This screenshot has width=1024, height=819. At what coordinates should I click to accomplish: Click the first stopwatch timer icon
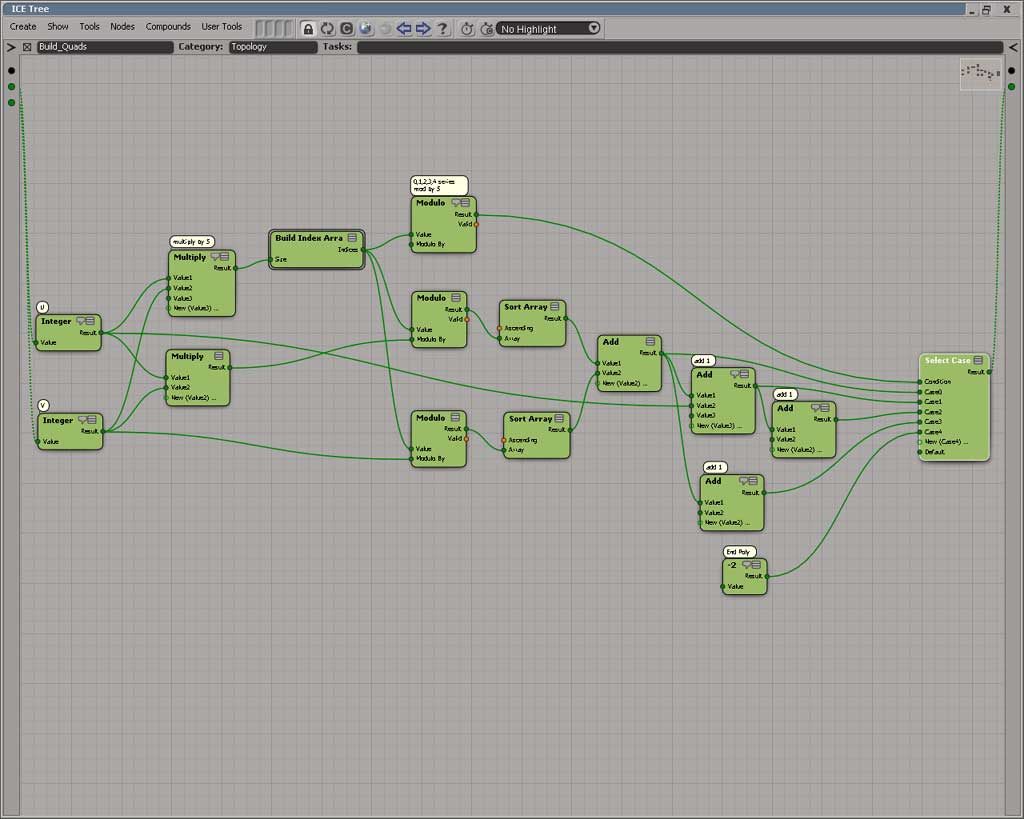tap(467, 28)
